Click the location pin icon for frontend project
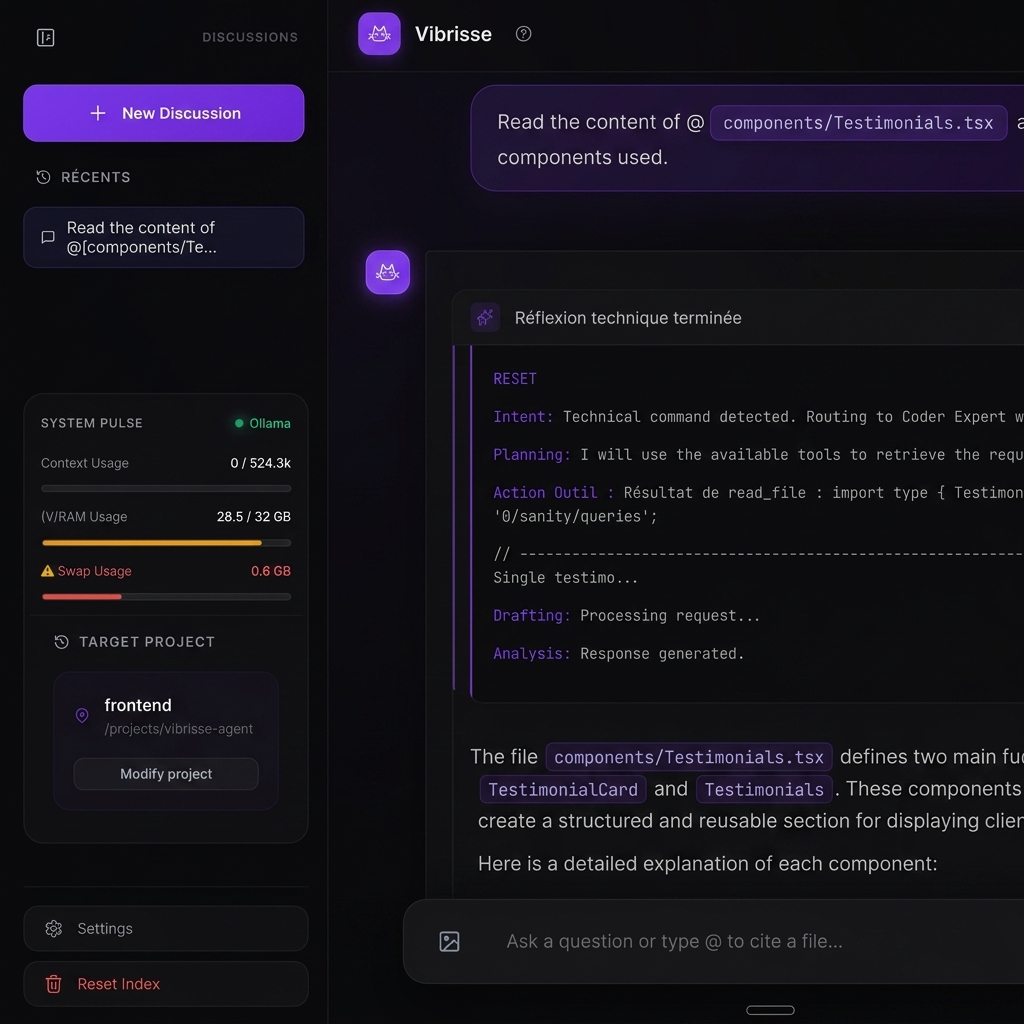The width and height of the screenshot is (1024, 1024). point(82,715)
